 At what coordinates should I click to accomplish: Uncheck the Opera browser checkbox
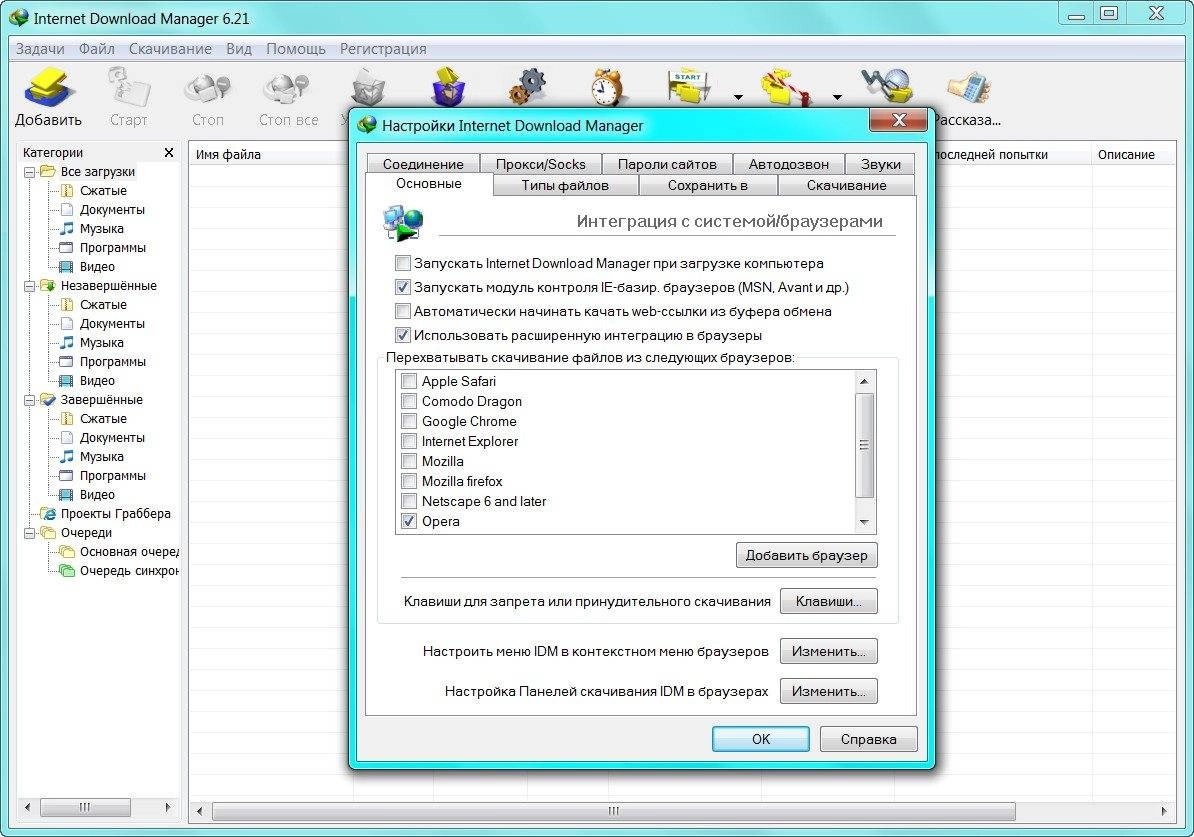[x=409, y=521]
